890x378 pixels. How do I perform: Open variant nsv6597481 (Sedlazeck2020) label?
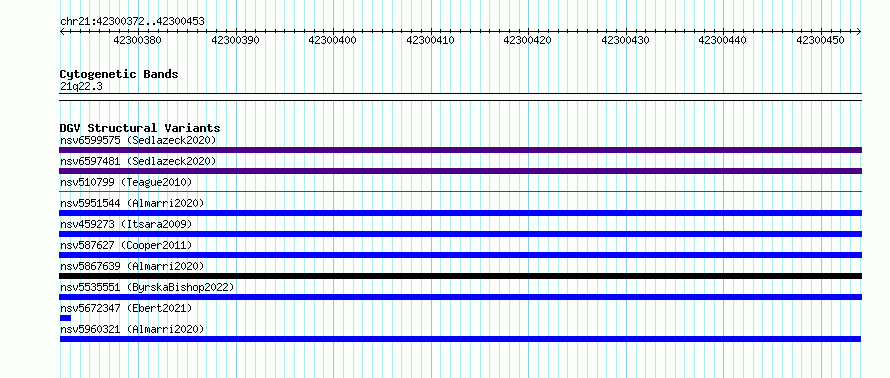click(138, 161)
